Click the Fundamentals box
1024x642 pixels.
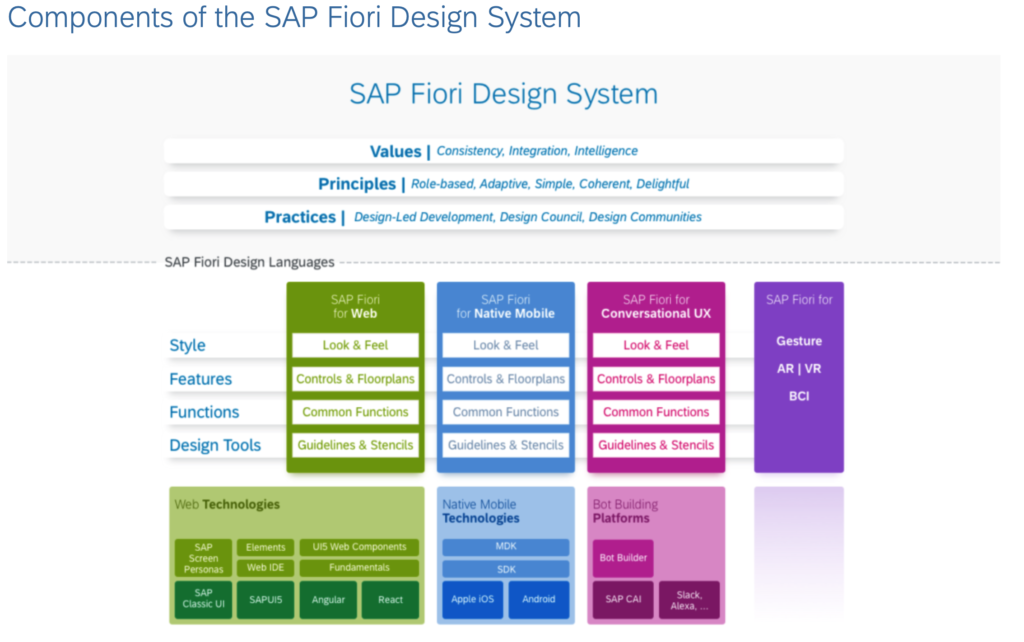(x=359, y=568)
